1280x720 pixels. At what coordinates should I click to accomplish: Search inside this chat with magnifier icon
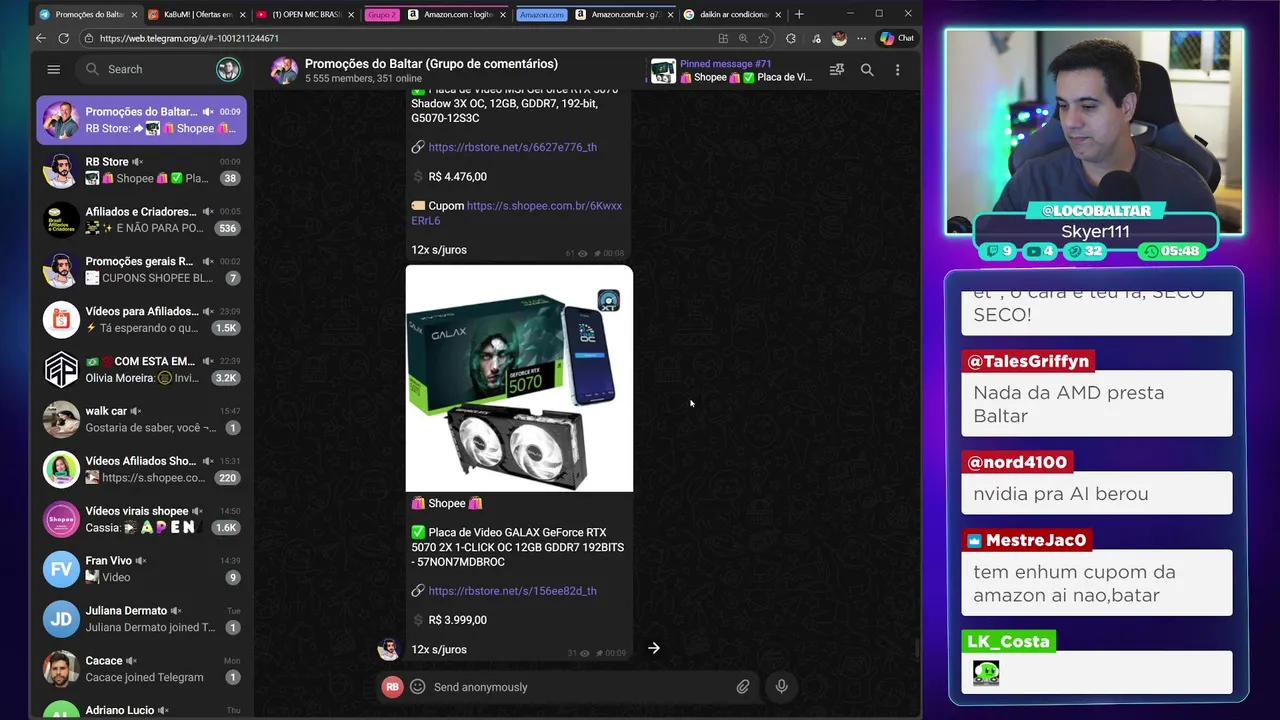tap(867, 70)
